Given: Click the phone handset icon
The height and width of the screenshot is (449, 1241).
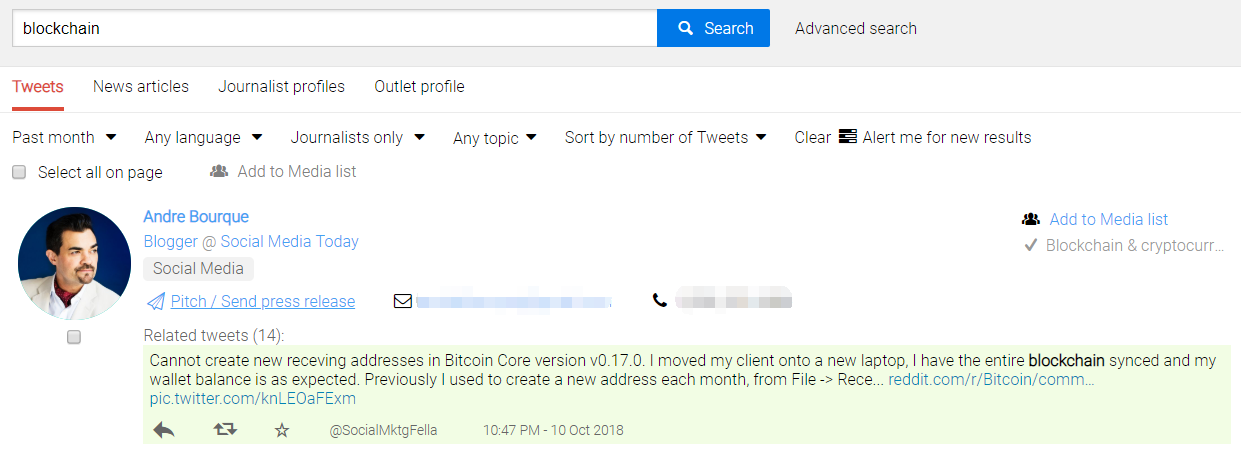Looking at the screenshot, I should (x=660, y=300).
